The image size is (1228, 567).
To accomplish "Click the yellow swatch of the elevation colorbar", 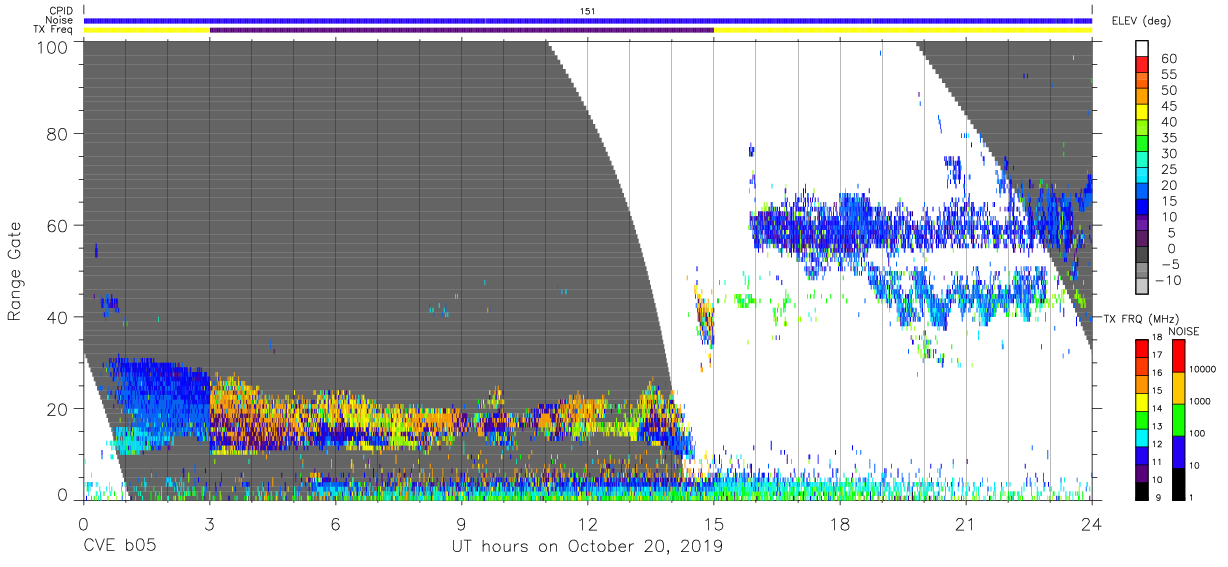I will [1142, 114].
